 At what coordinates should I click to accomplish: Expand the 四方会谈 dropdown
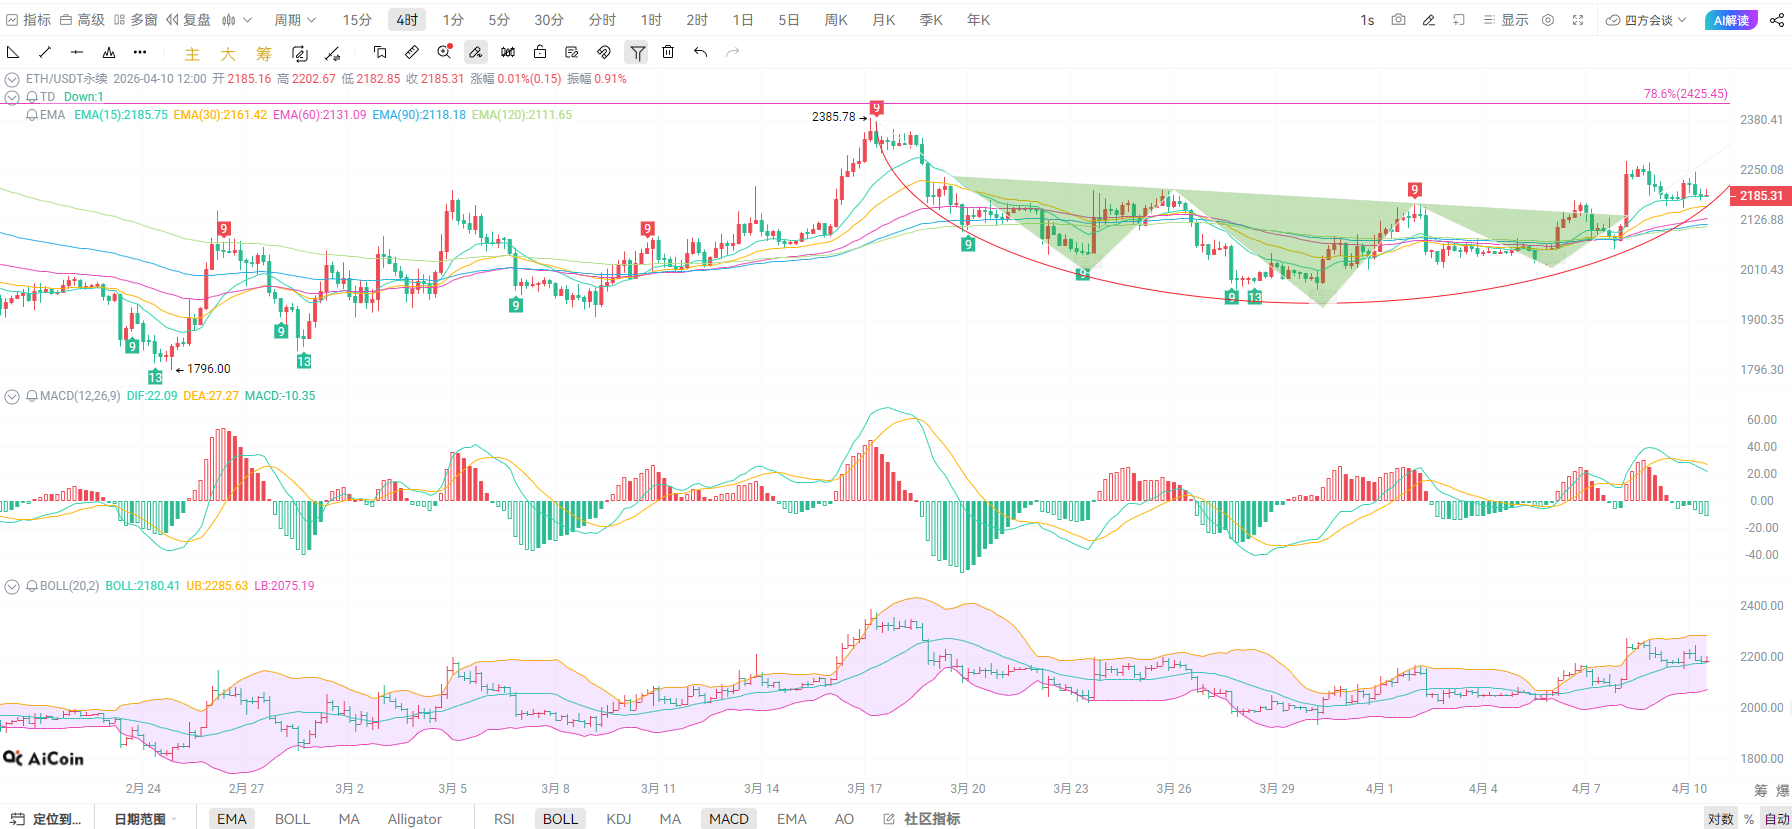tap(1646, 20)
